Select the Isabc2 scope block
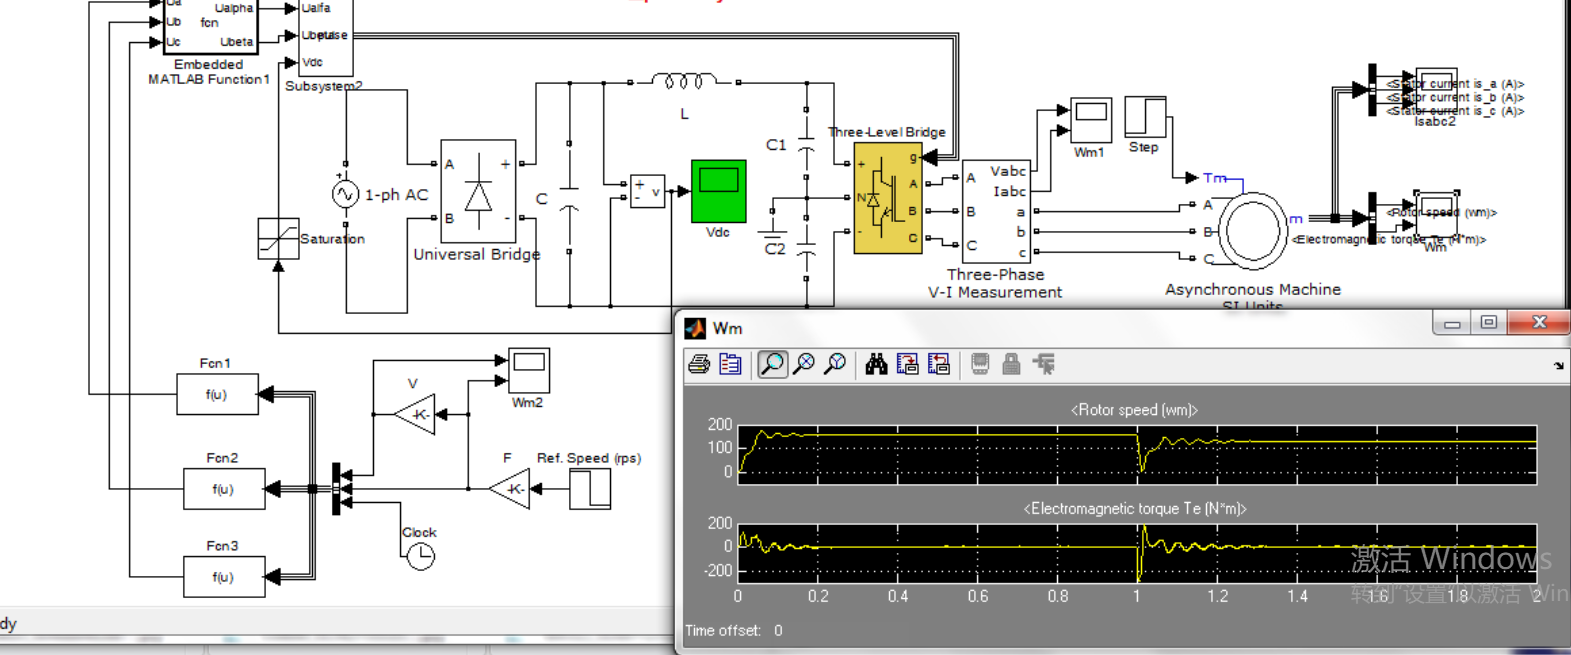The height and width of the screenshot is (655, 1571). [1435, 91]
